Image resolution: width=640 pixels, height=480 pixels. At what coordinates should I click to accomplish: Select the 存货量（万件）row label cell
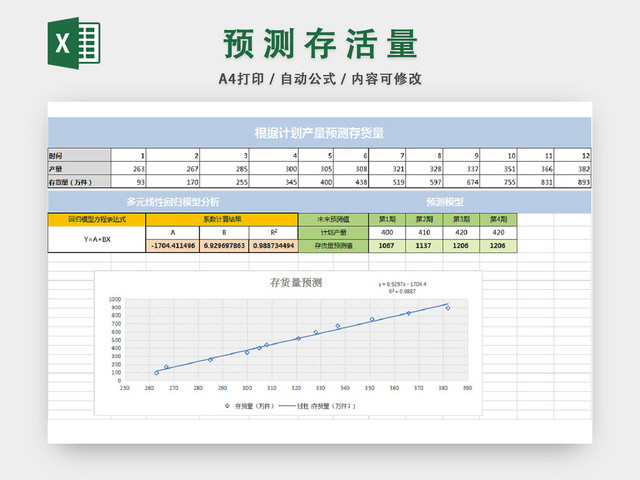click(79, 182)
